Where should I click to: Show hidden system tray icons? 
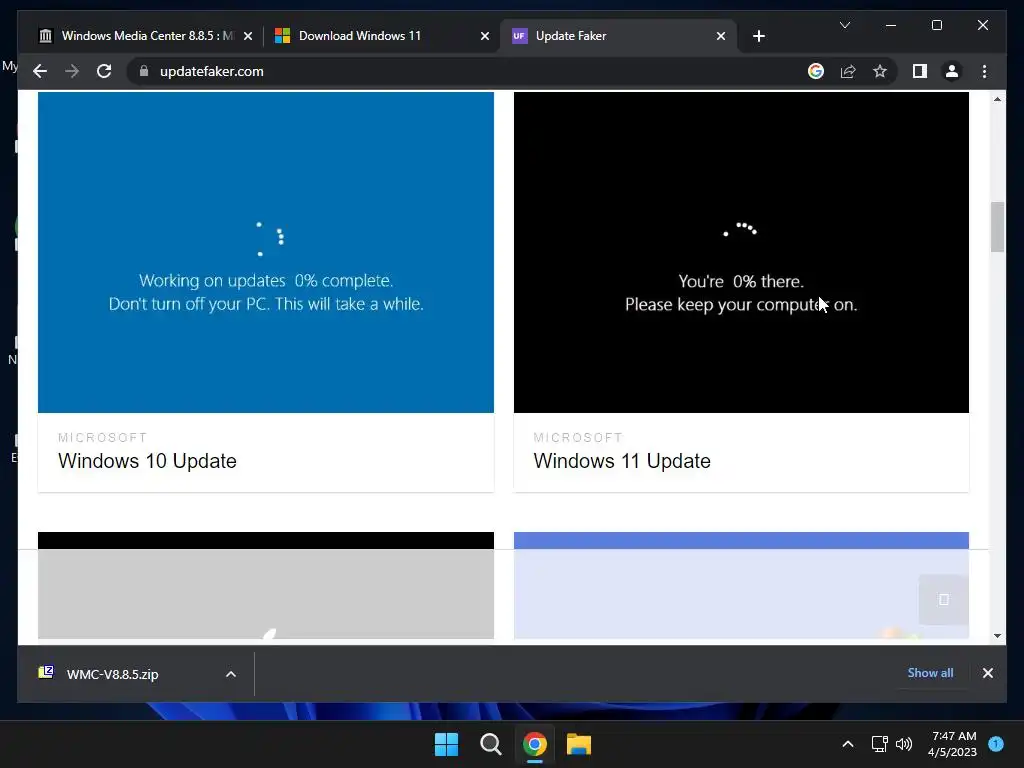(x=848, y=744)
